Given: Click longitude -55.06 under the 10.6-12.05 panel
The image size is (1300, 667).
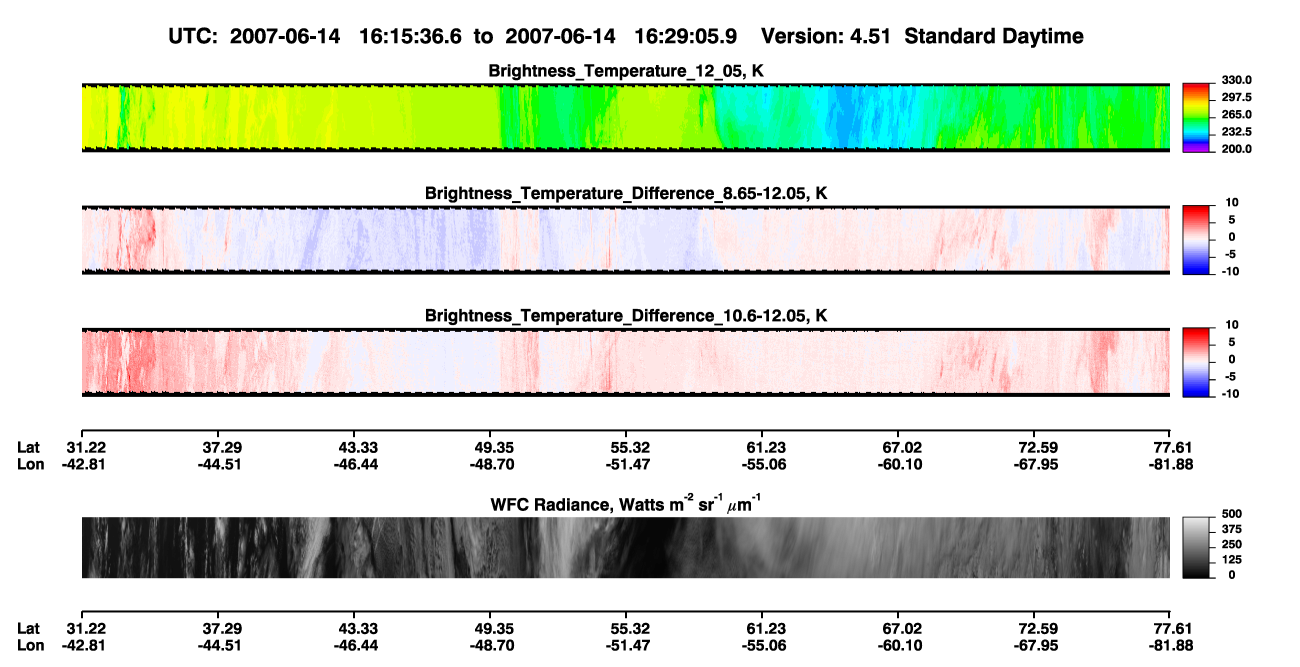Looking at the screenshot, I should pyautogui.click(x=762, y=463).
